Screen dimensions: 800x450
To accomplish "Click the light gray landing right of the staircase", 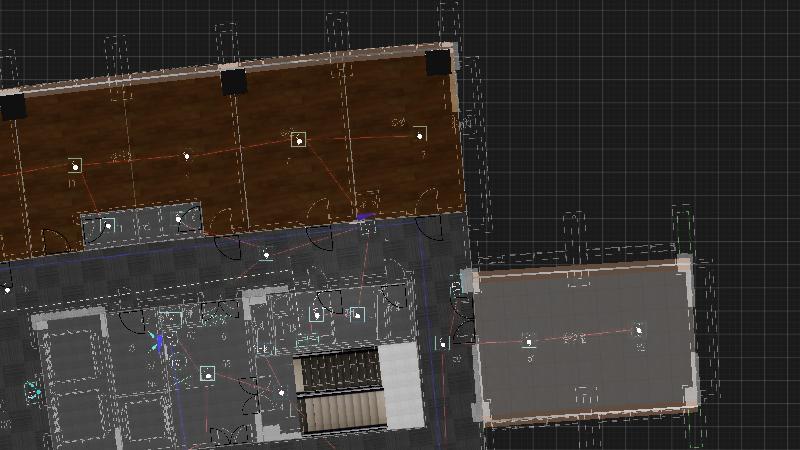I will 400,385.
